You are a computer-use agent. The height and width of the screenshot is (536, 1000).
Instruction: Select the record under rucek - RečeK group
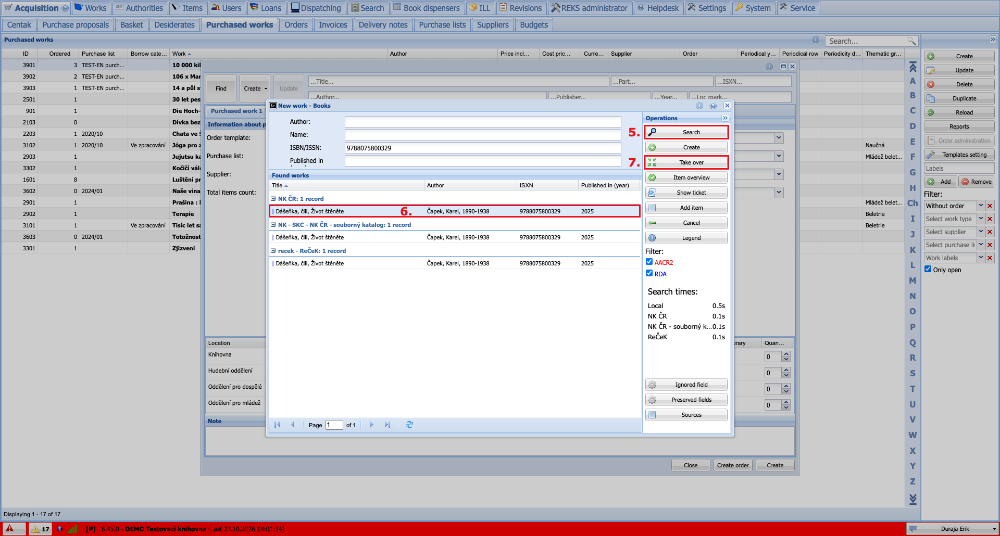454,263
